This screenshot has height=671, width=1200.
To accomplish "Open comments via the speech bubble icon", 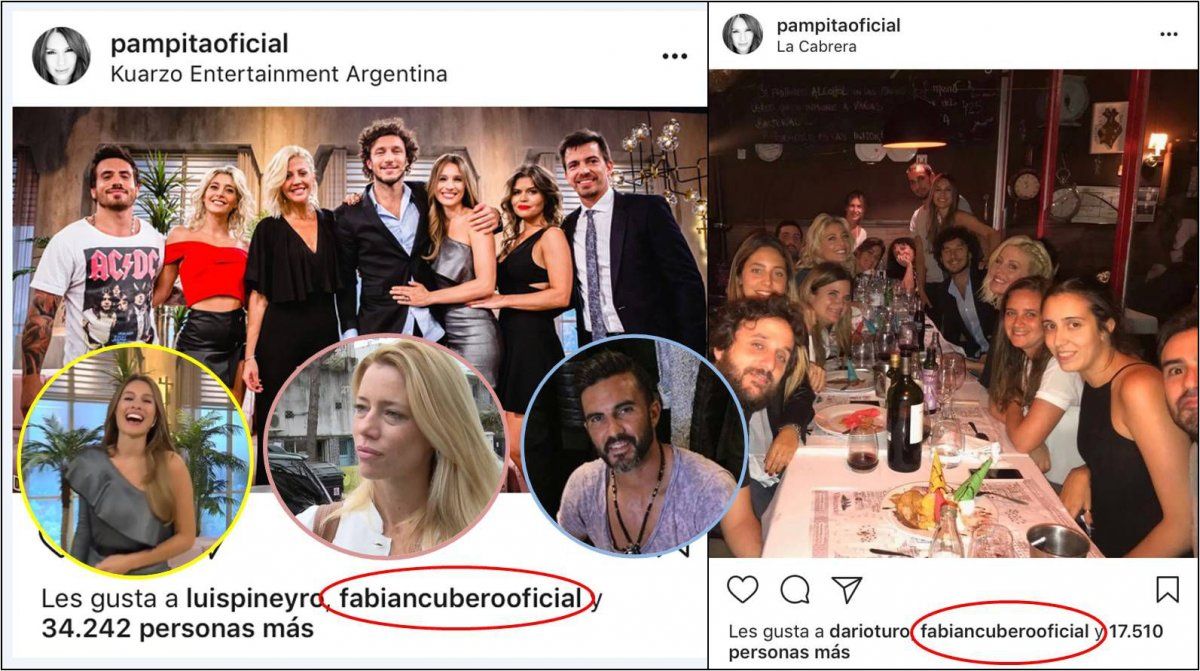I will [795, 590].
